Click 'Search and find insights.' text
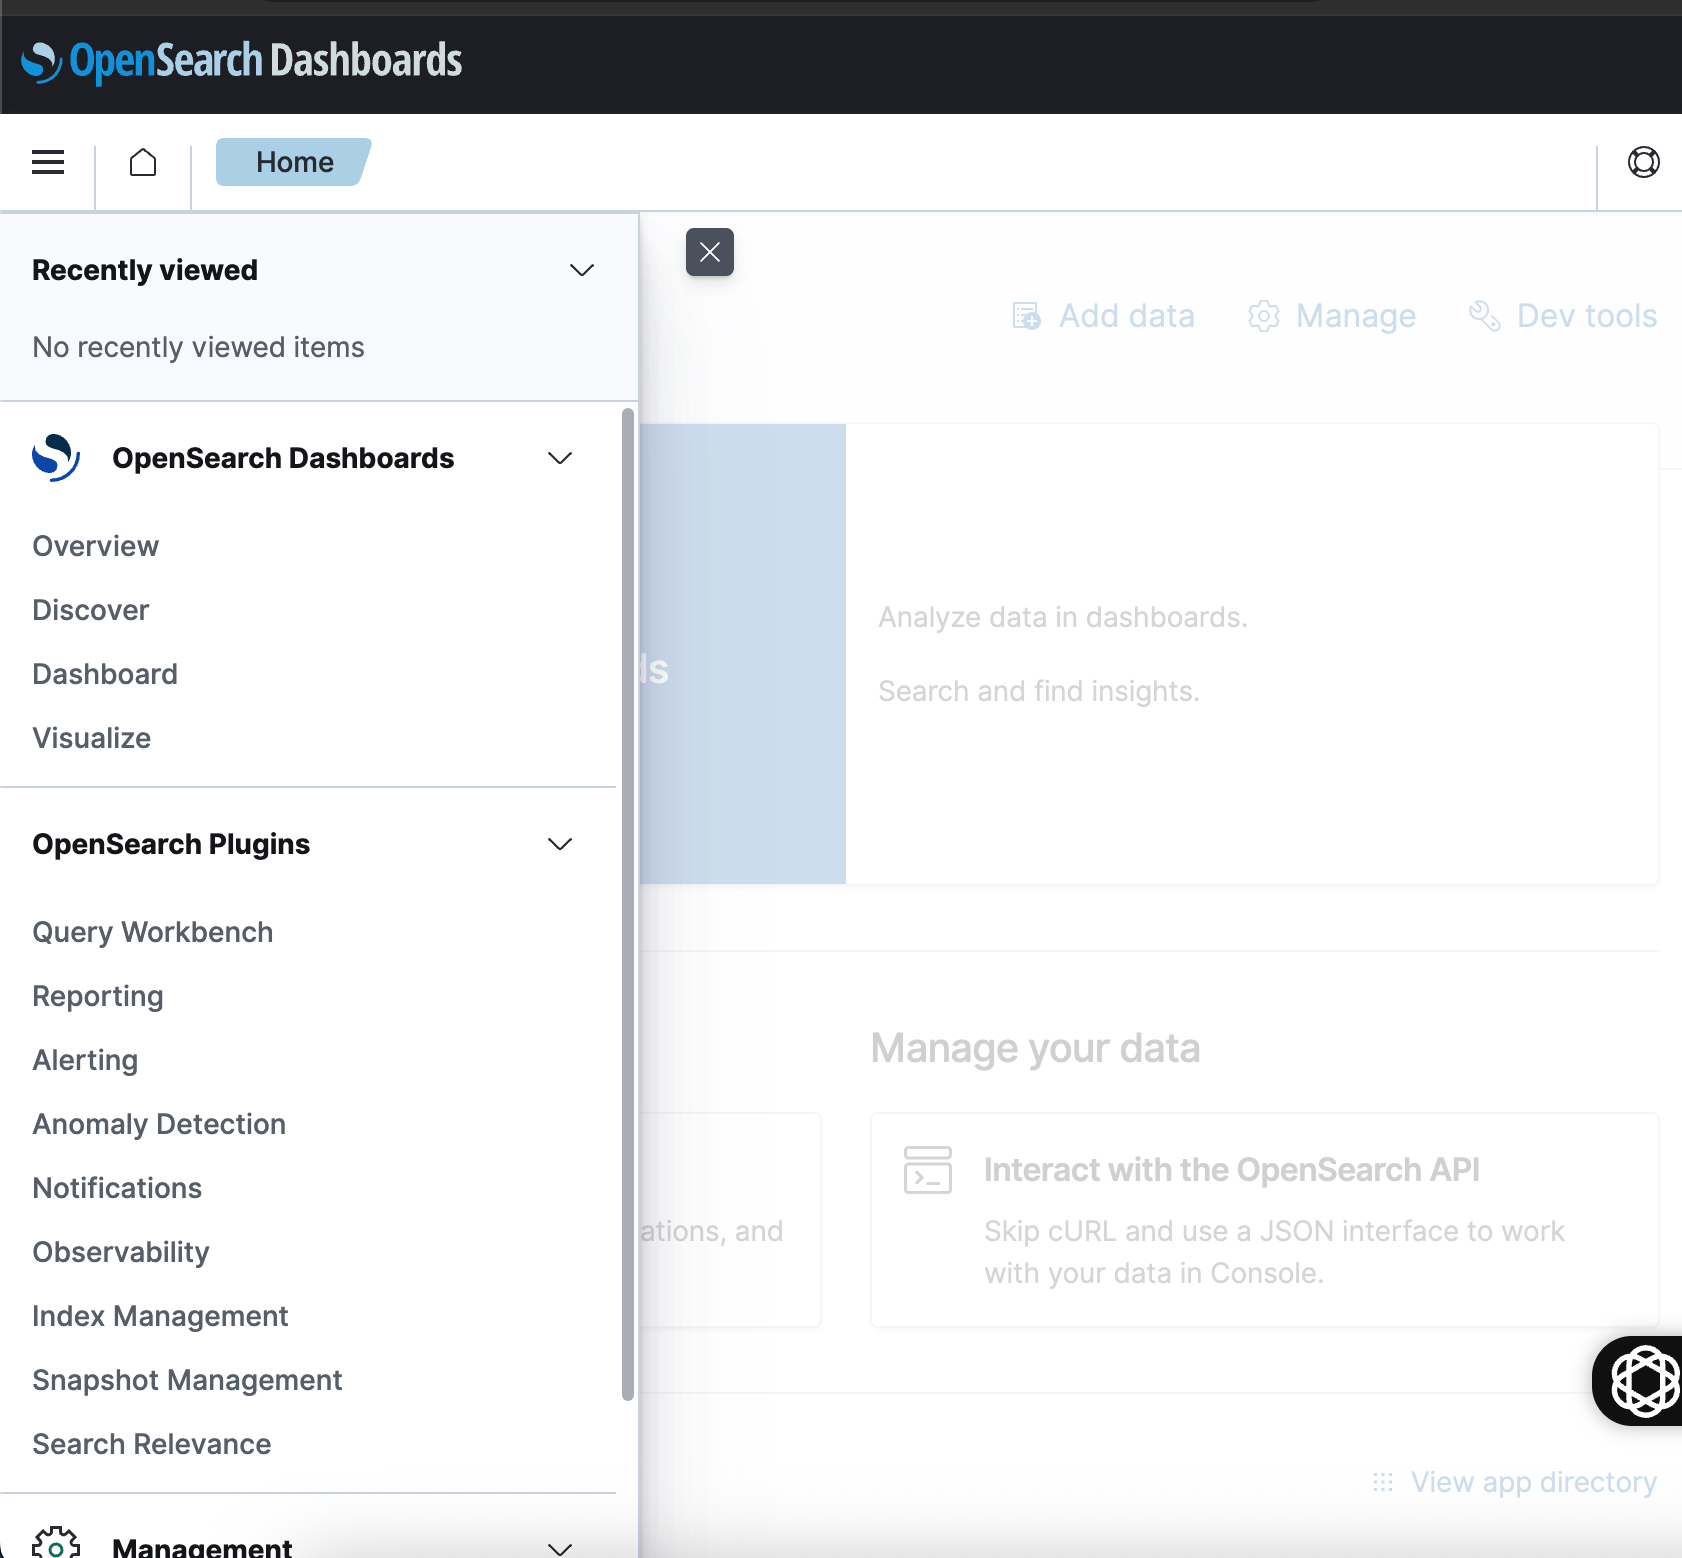The height and width of the screenshot is (1558, 1682). [1038, 691]
